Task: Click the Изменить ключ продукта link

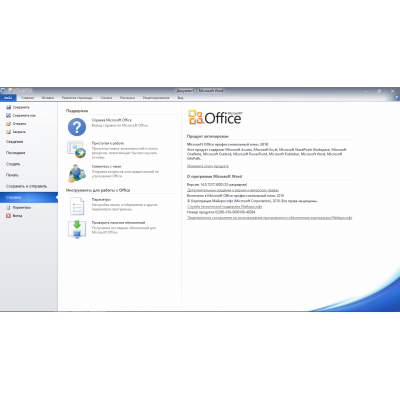Action: [208, 166]
